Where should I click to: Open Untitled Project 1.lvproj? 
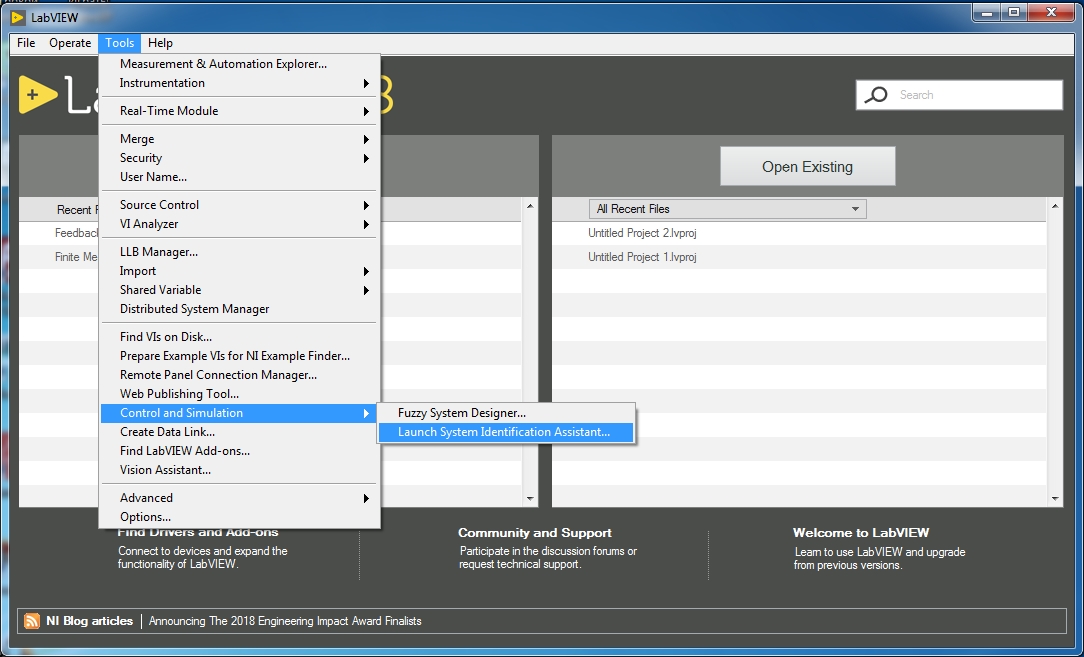click(642, 257)
